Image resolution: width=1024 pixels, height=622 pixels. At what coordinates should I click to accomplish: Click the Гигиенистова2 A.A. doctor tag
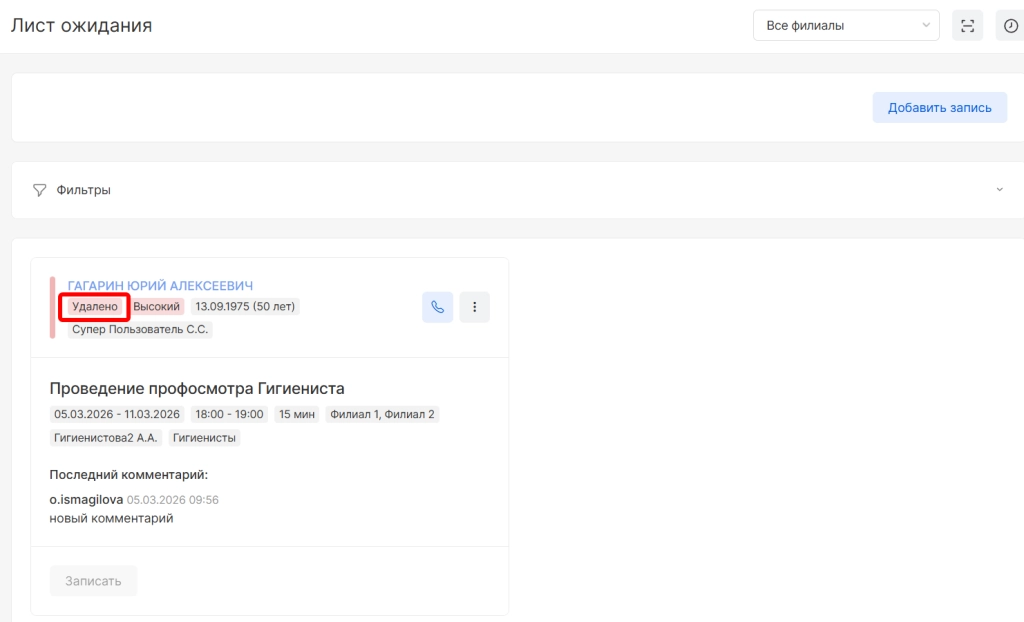tap(105, 437)
